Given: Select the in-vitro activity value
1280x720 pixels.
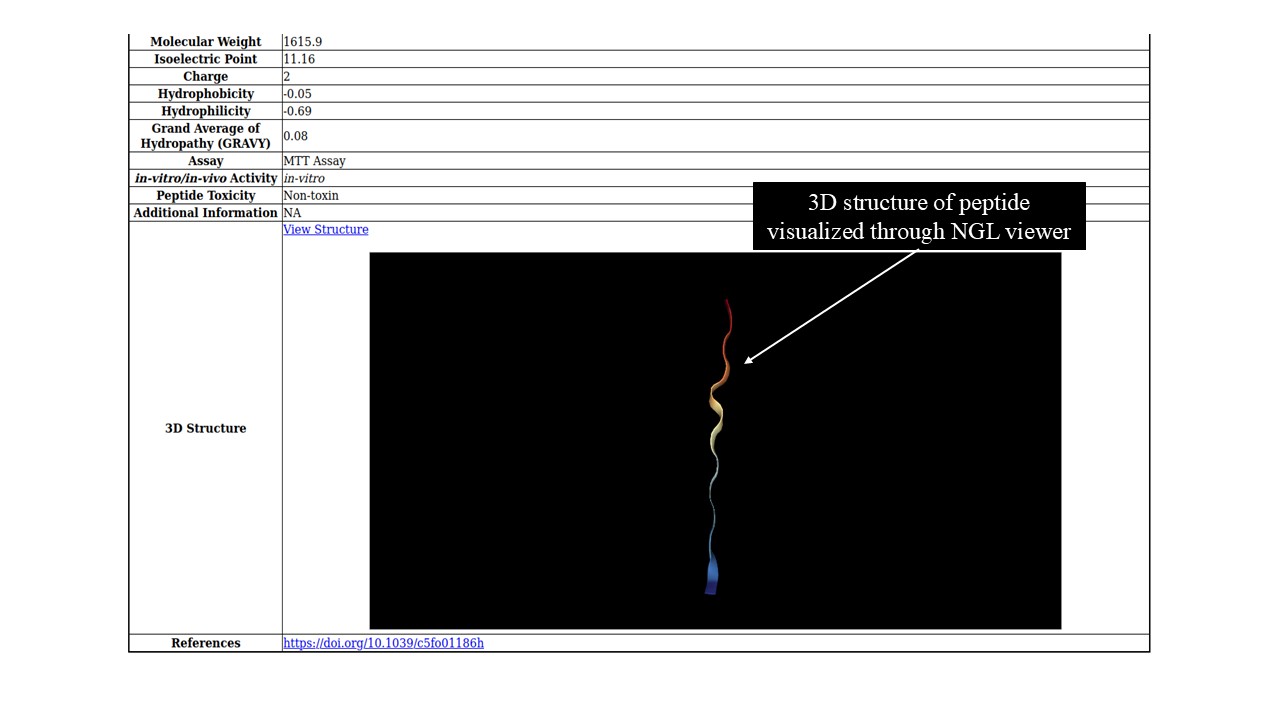Looking at the screenshot, I should 304,178.
